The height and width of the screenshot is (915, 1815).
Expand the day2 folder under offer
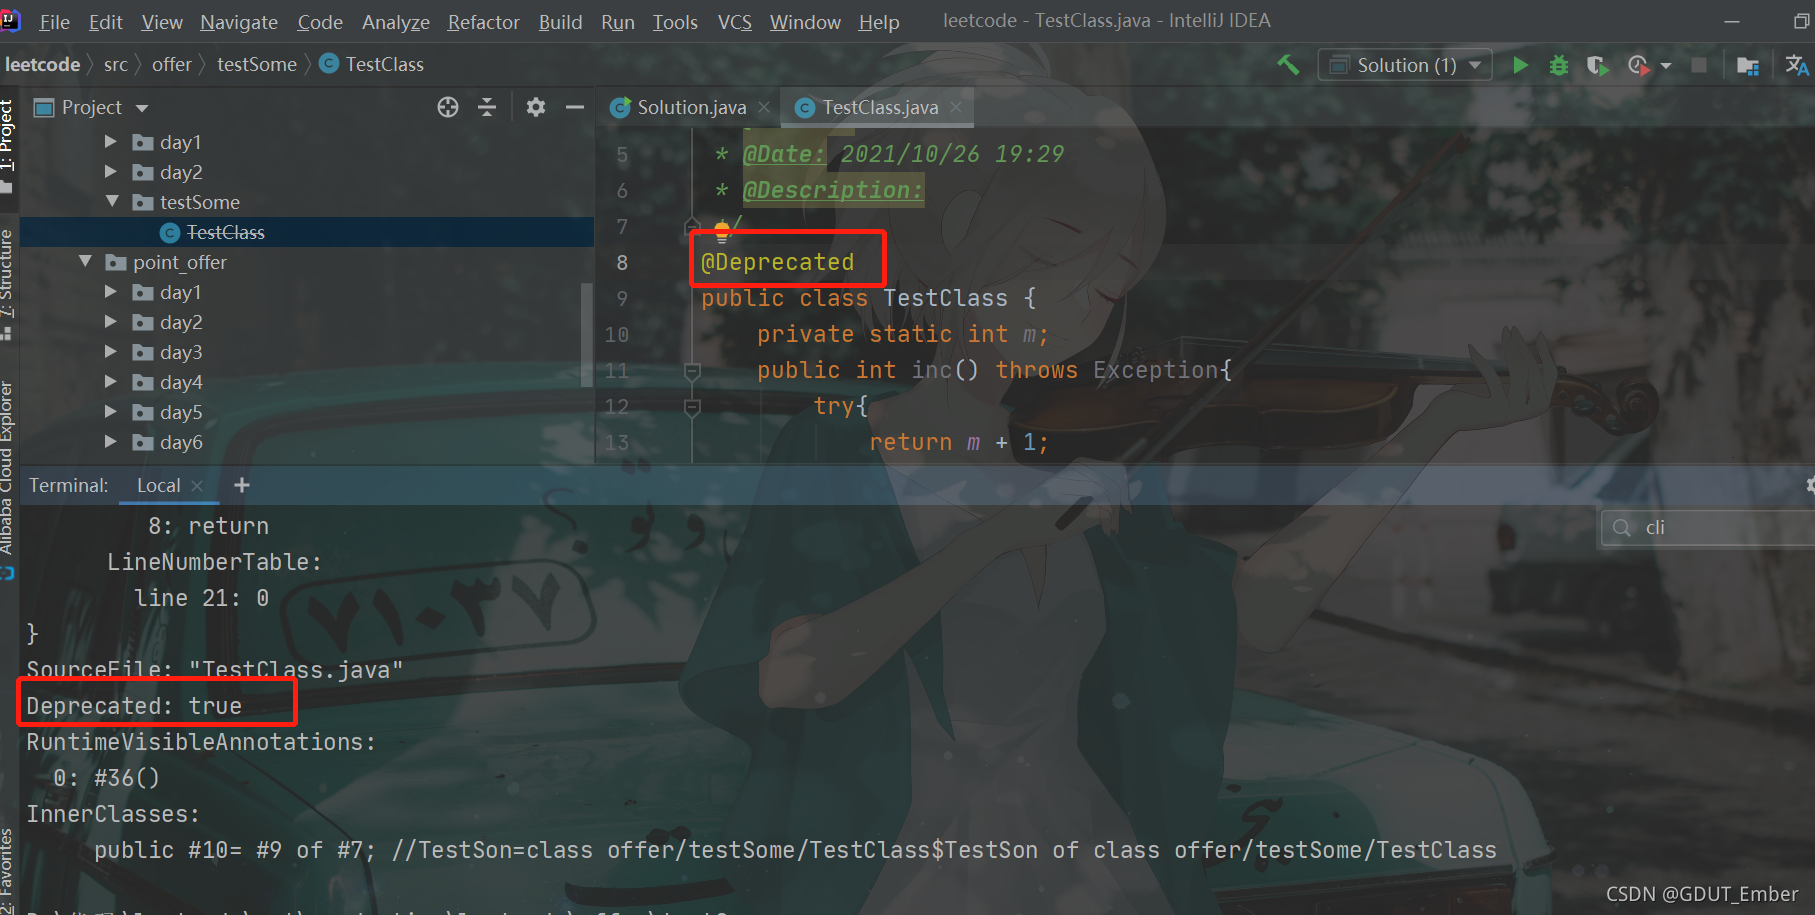coord(111,172)
